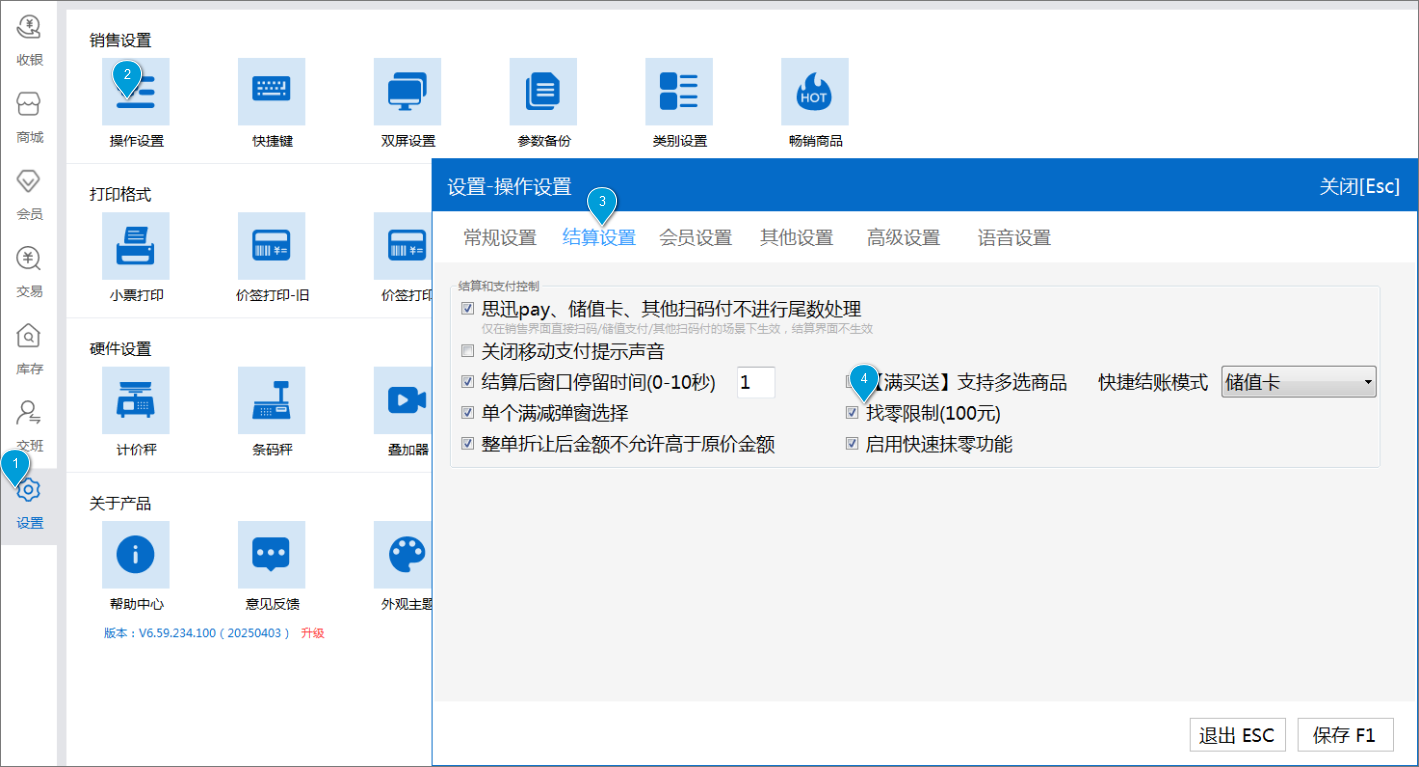This screenshot has width=1419, height=767.
Task: Enable 关闭移动支付提示声音 checkbox
Action: point(468,352)
